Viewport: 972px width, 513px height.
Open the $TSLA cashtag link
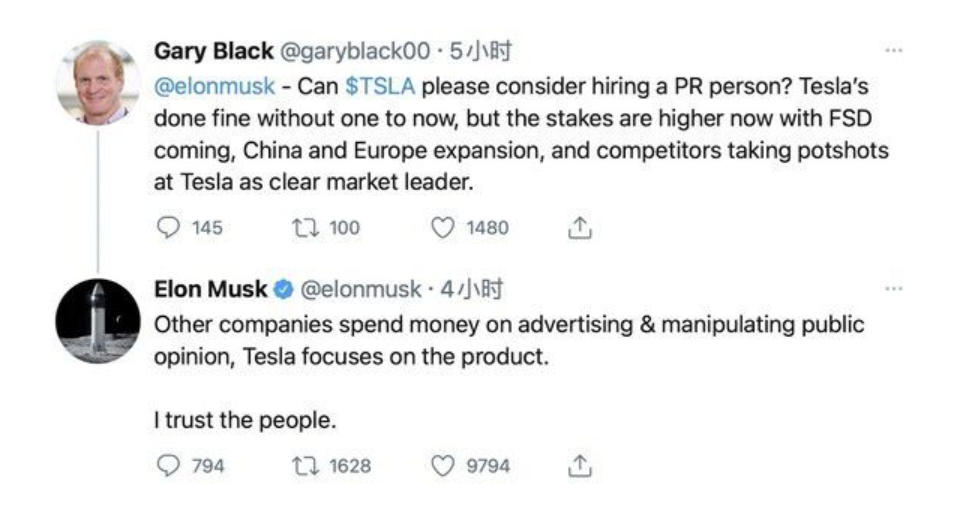(380, 86)
